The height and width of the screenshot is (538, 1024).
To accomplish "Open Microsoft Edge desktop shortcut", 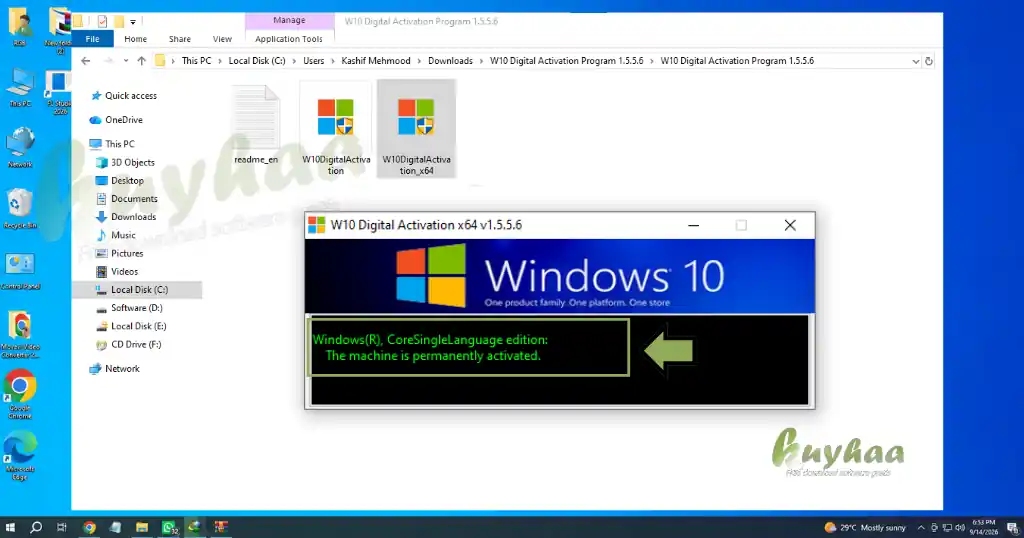I will 20,455.
